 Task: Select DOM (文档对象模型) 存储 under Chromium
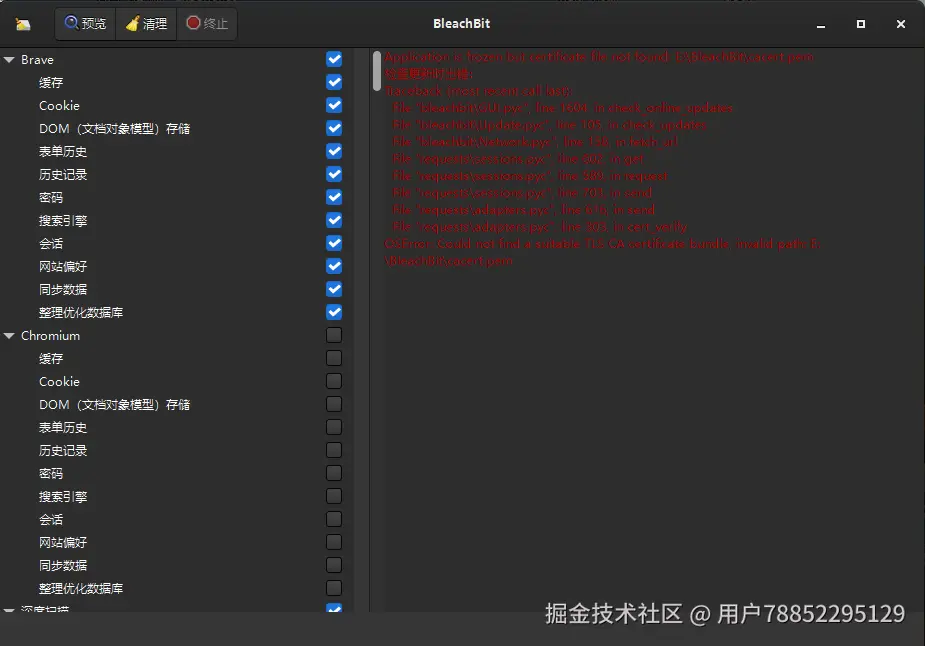coord(114,405)
